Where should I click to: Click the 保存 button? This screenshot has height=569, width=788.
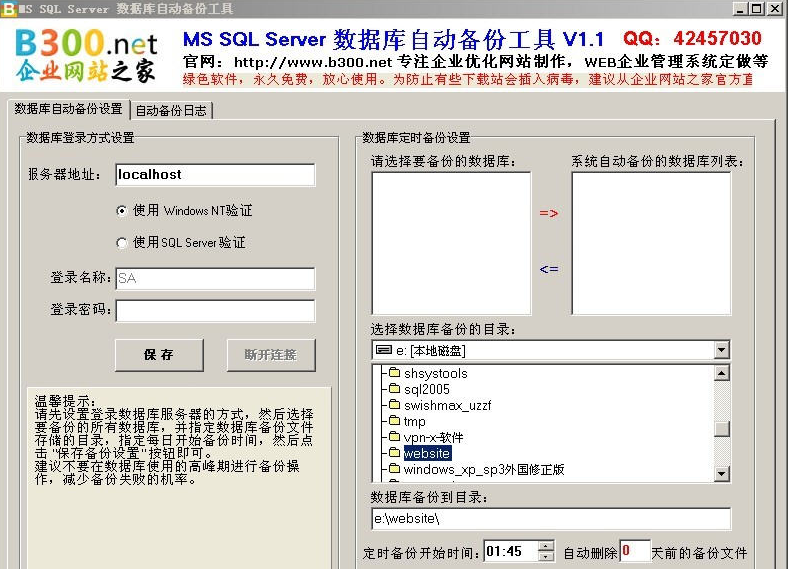click(159, 355)
